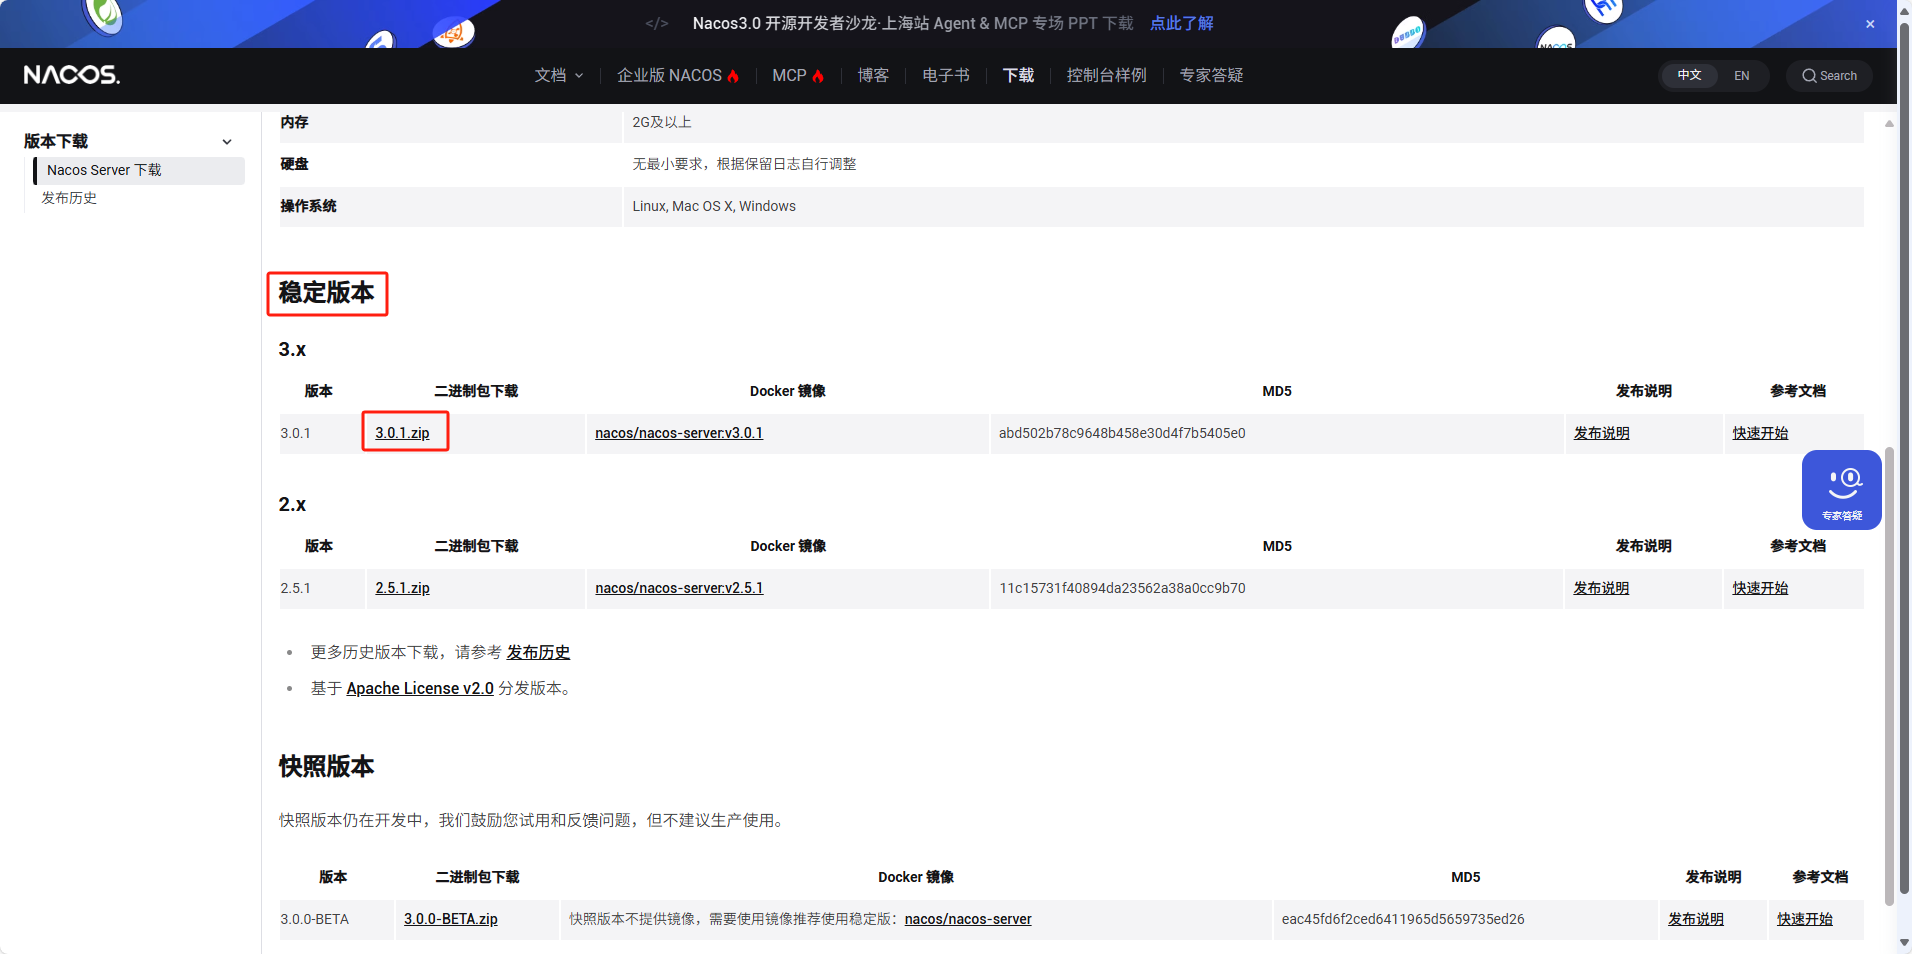Download the 3.0.1.zip binary package
This screenshot has height=954, width=1912.
click(x=403, y=432)
